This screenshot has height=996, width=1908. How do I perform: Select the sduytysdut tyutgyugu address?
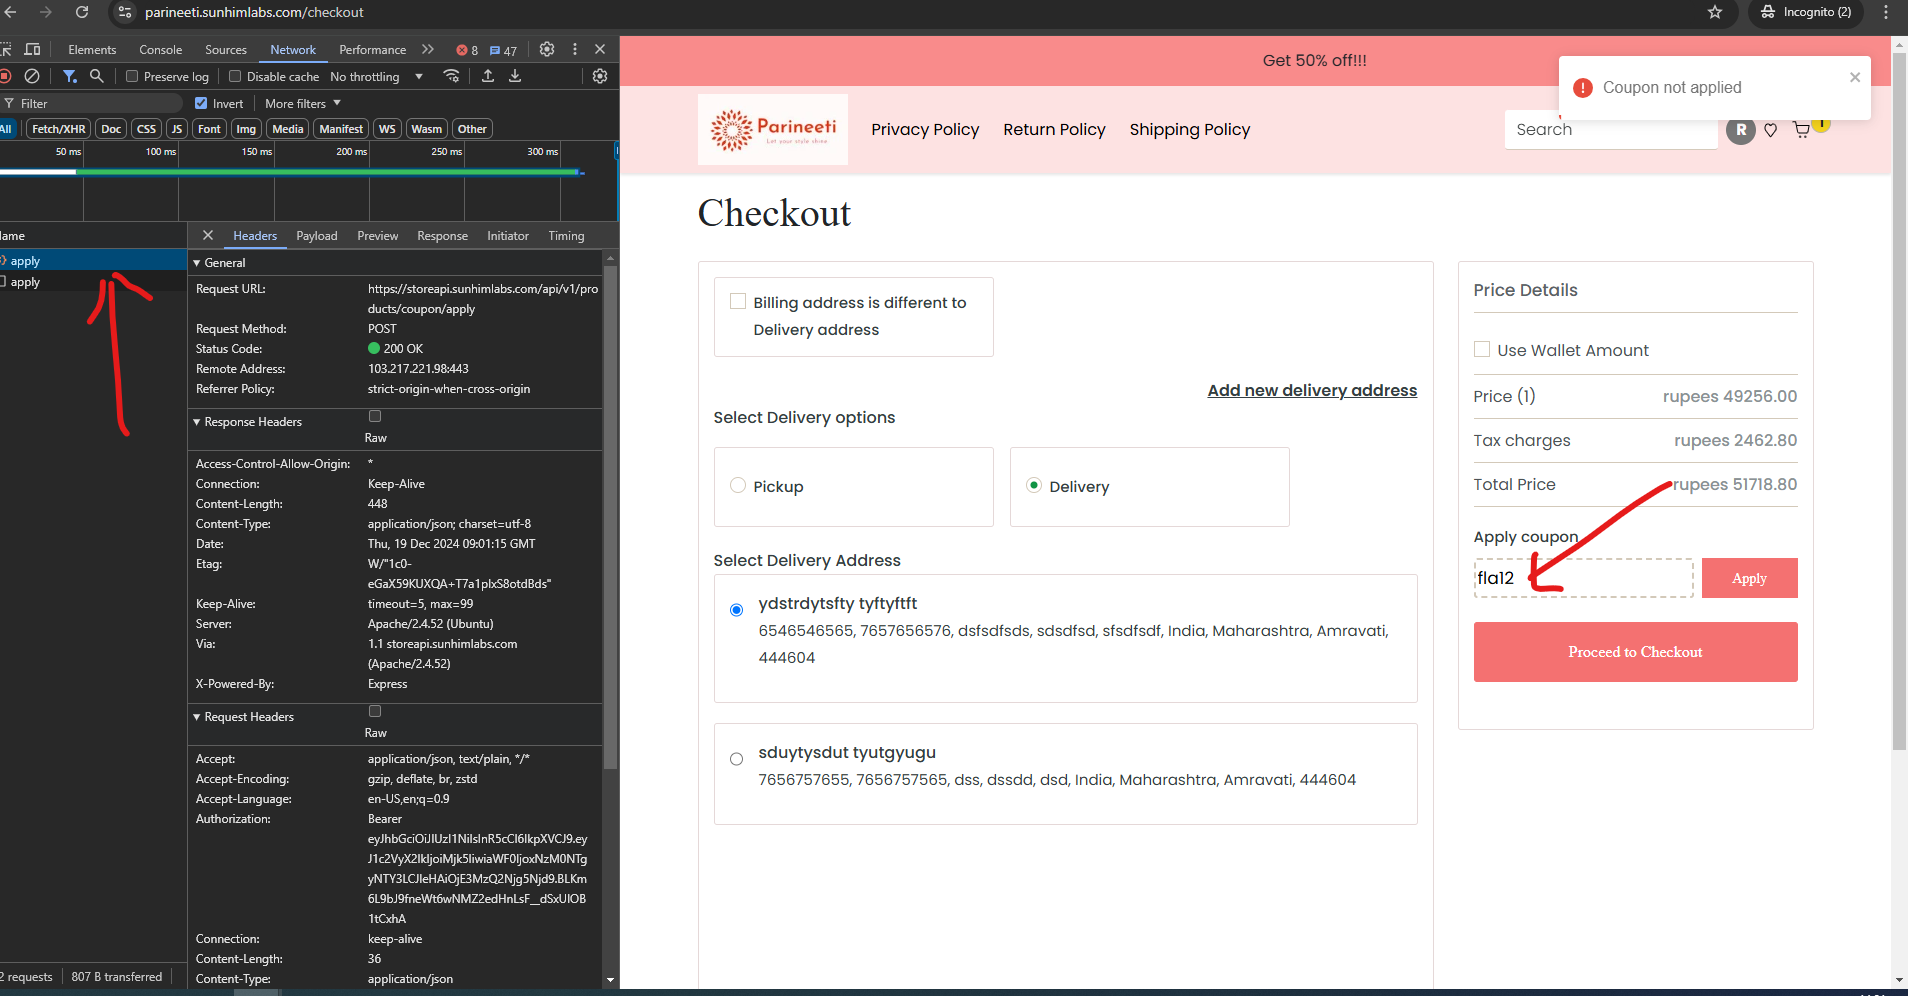(x=737, y=759)
